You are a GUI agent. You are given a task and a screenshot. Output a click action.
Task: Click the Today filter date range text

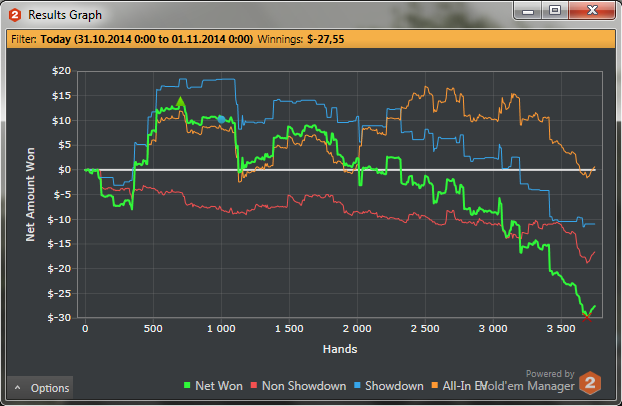tap(147, 39)
